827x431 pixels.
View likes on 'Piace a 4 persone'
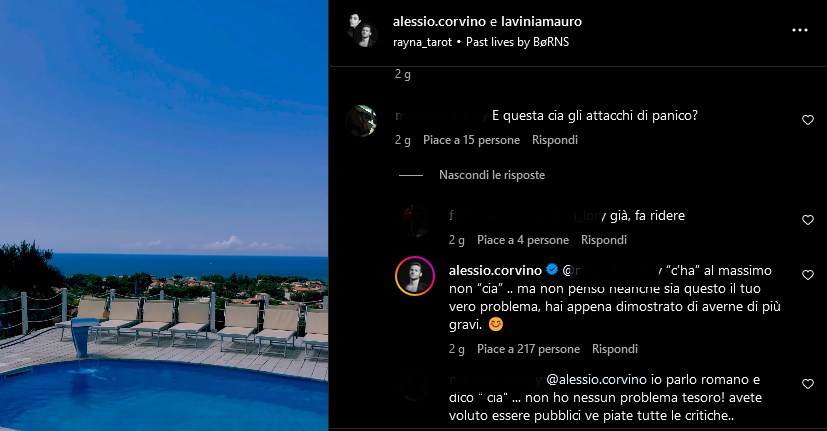[523, 240]
